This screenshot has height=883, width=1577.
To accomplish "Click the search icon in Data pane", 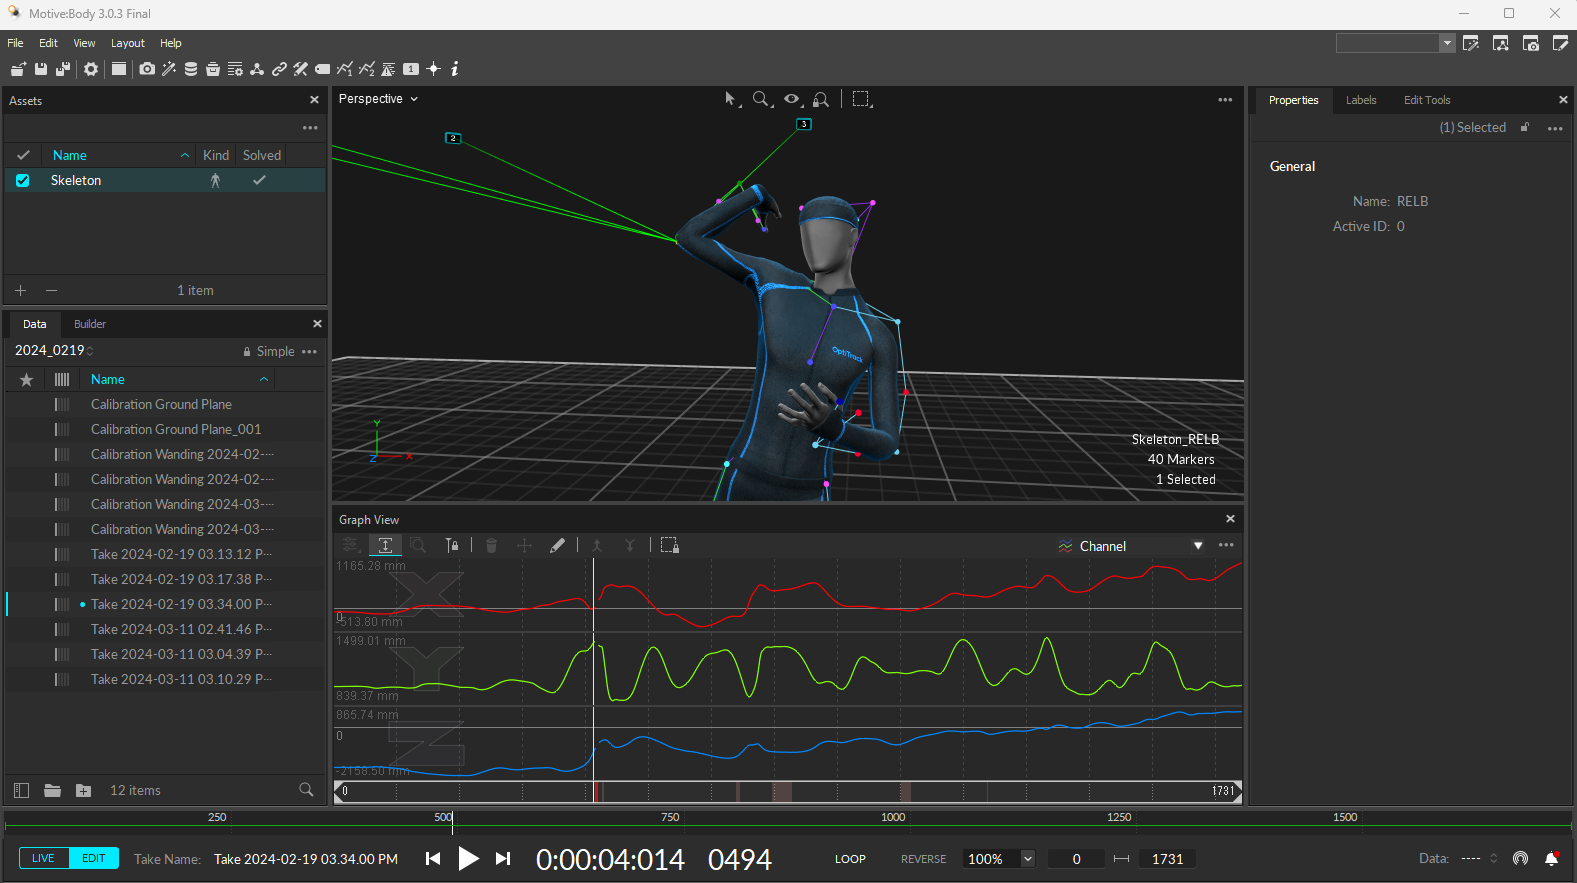I will click(x=306, y=790).
